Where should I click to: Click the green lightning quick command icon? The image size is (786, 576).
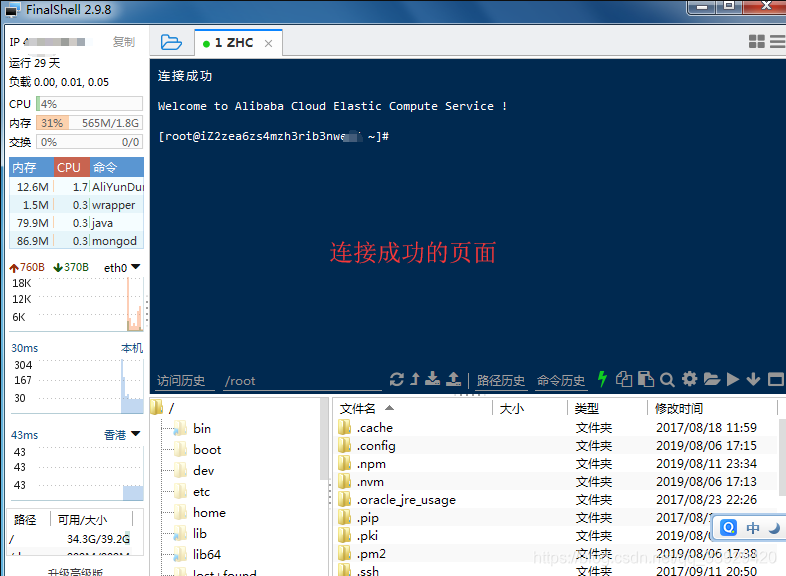(603, 379)
